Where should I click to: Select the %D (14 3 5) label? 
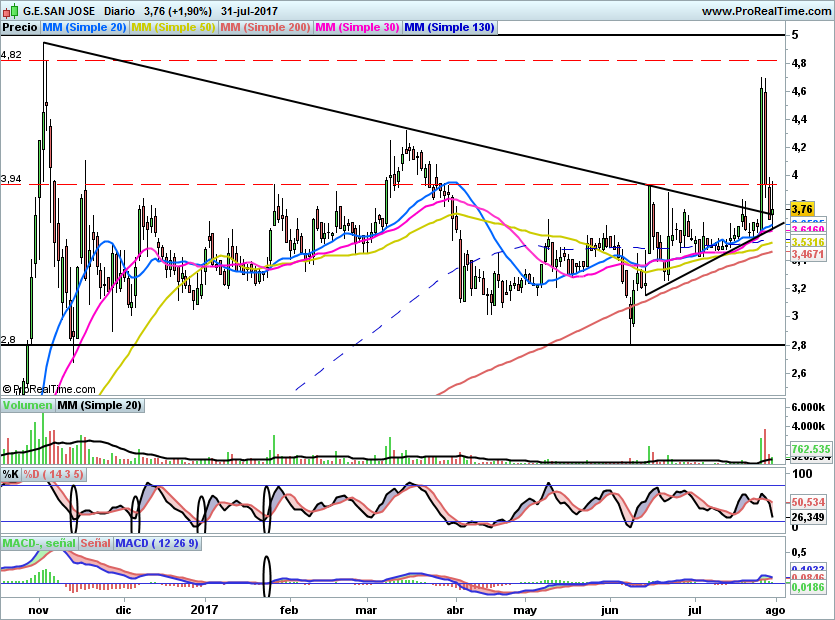(53, 474)
